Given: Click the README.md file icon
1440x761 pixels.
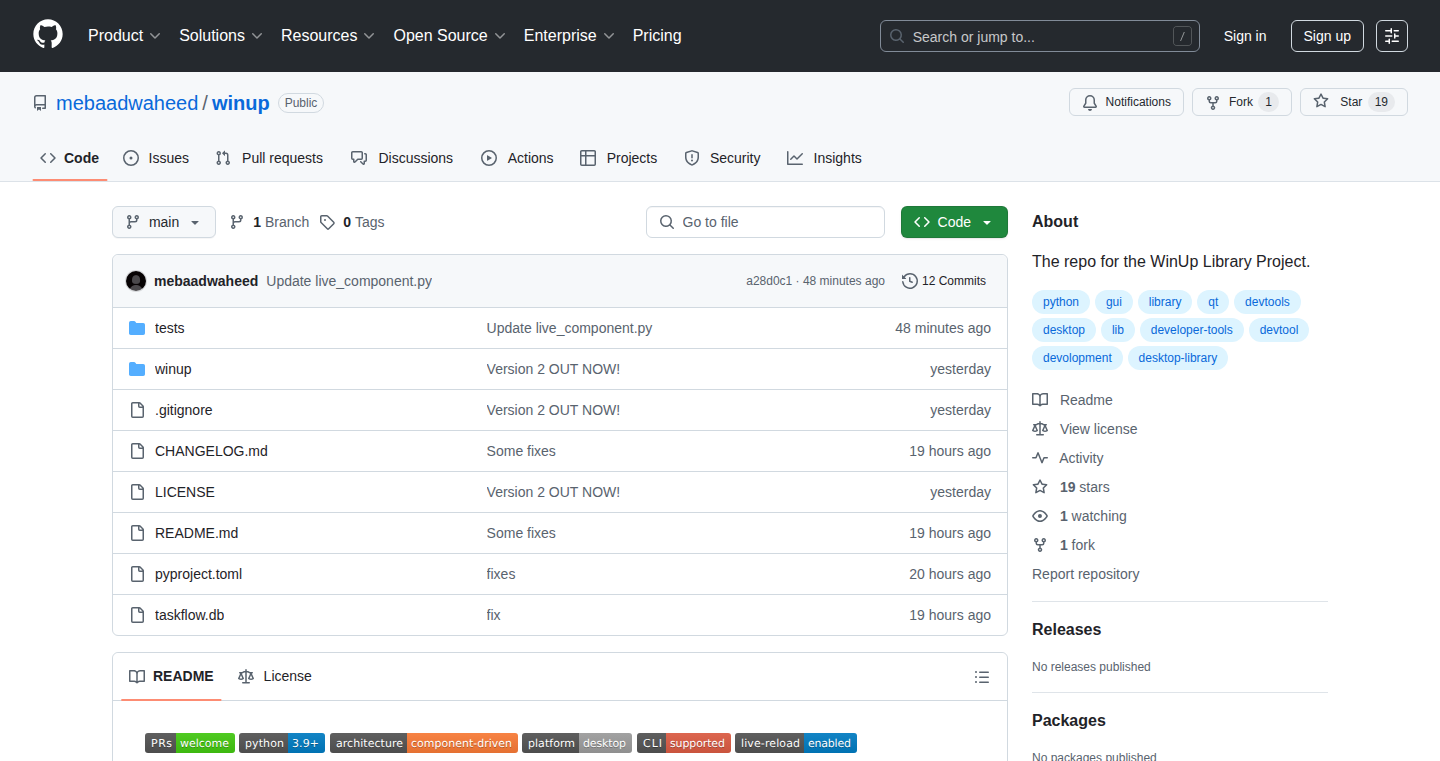Looking at the screenshot, I should [137, 533].
